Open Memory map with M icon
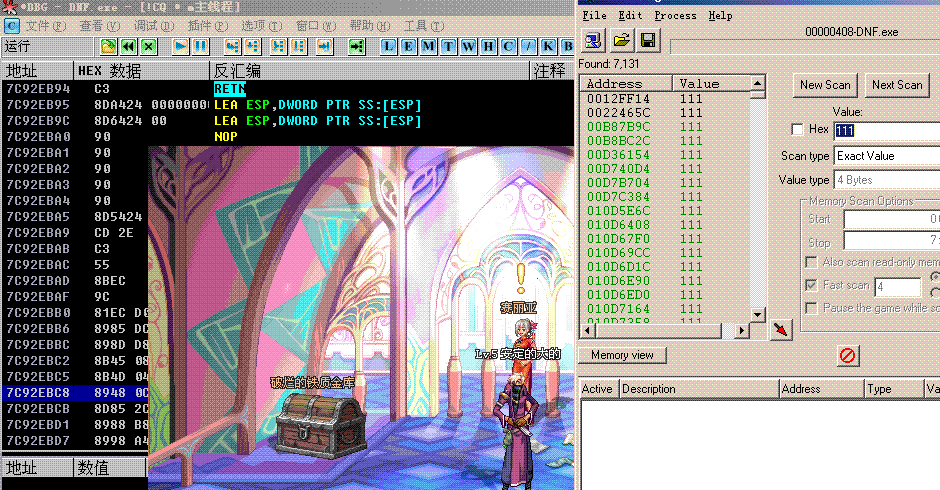 click(428, 47)
